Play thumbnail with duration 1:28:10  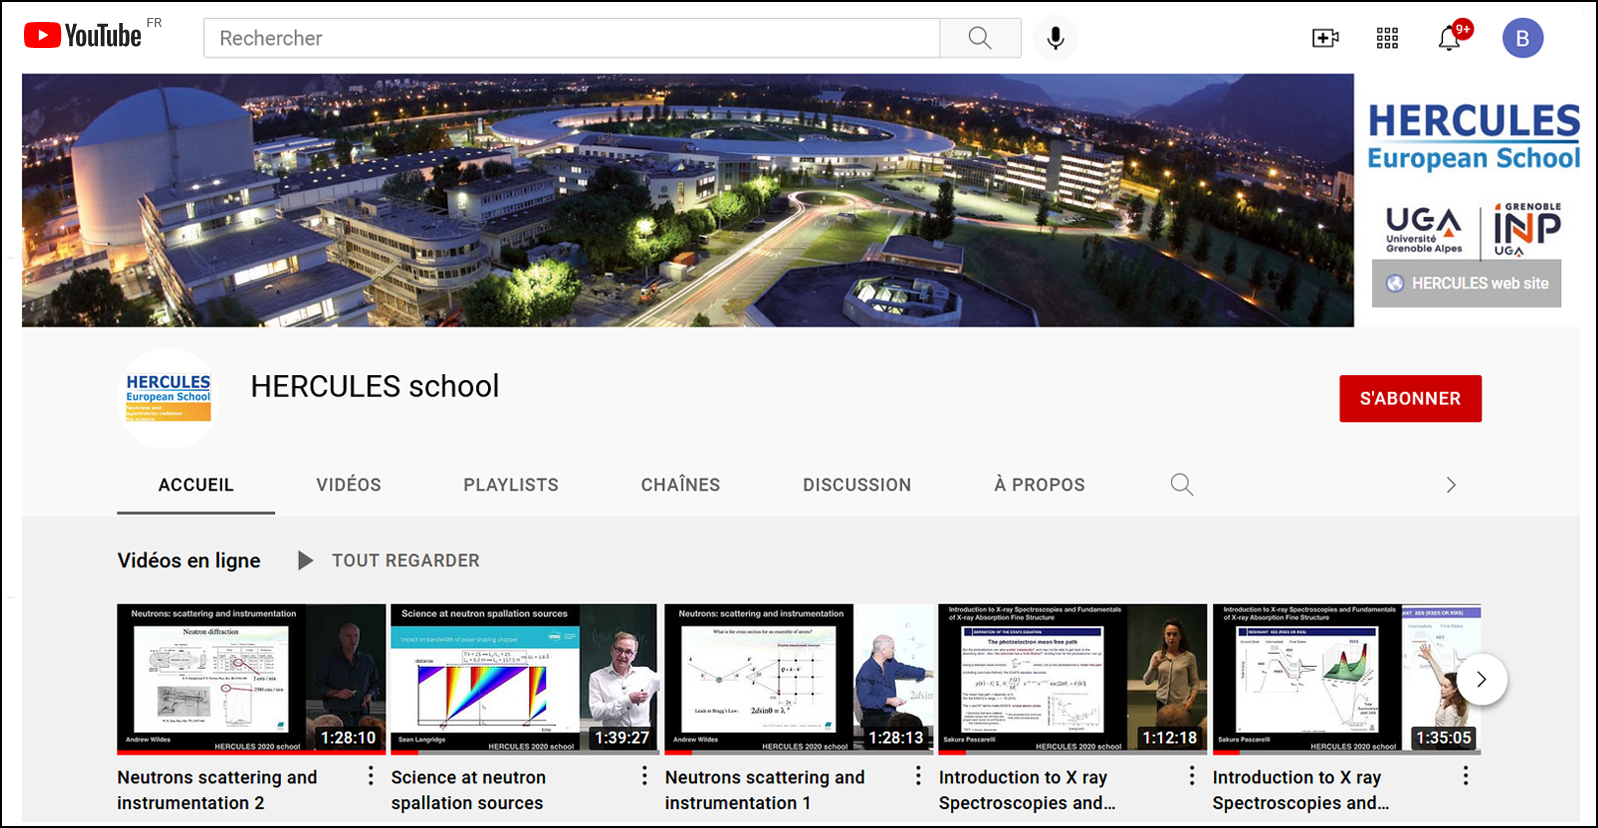click(251, 679)
